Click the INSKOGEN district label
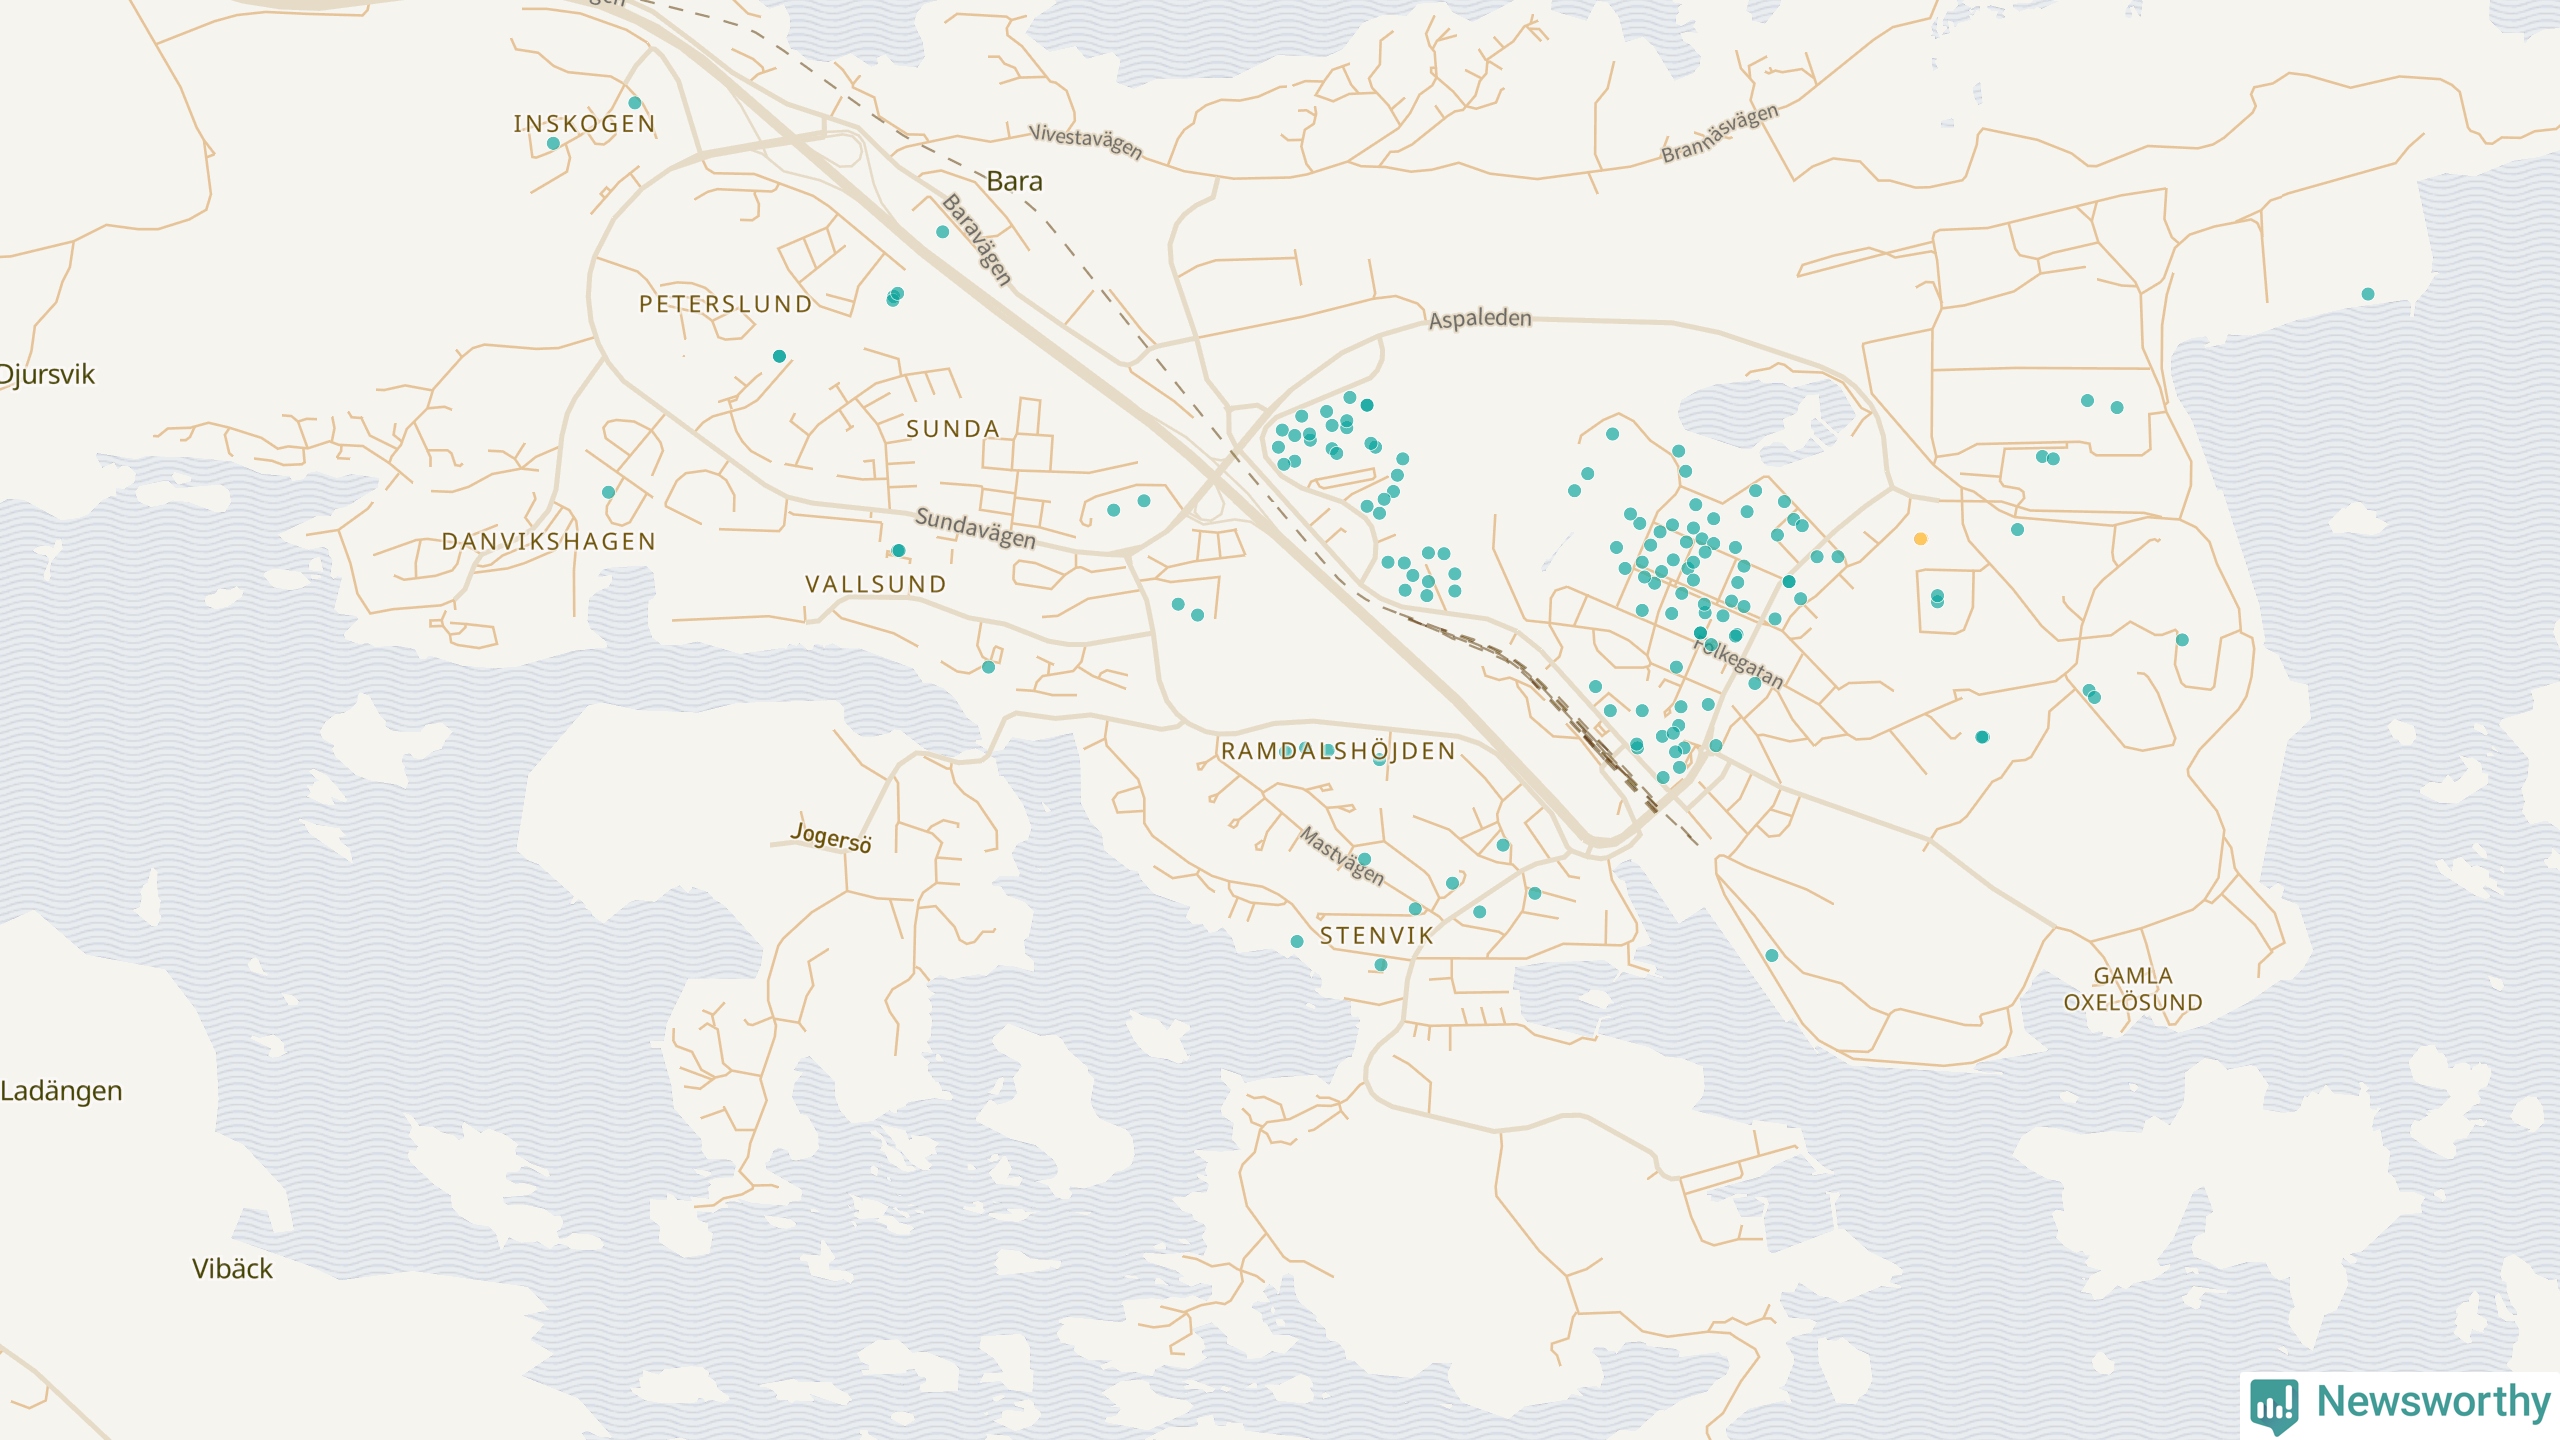The height and width of the screenshot is (1440, 2560). click(x=584, y=124)
